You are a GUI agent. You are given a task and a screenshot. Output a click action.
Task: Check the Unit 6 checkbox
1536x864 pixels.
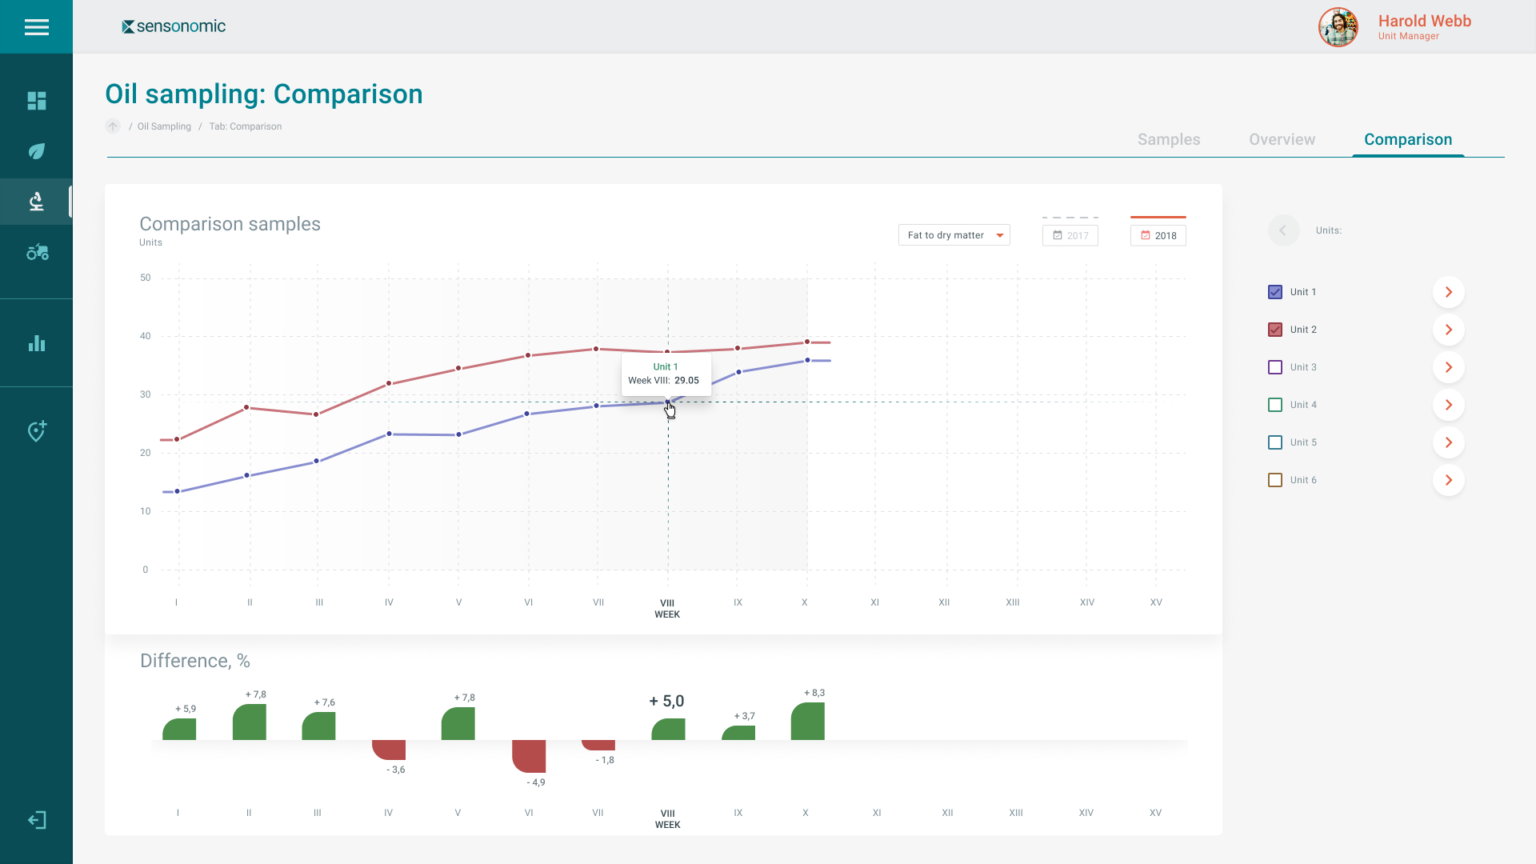pos(1275,479)
